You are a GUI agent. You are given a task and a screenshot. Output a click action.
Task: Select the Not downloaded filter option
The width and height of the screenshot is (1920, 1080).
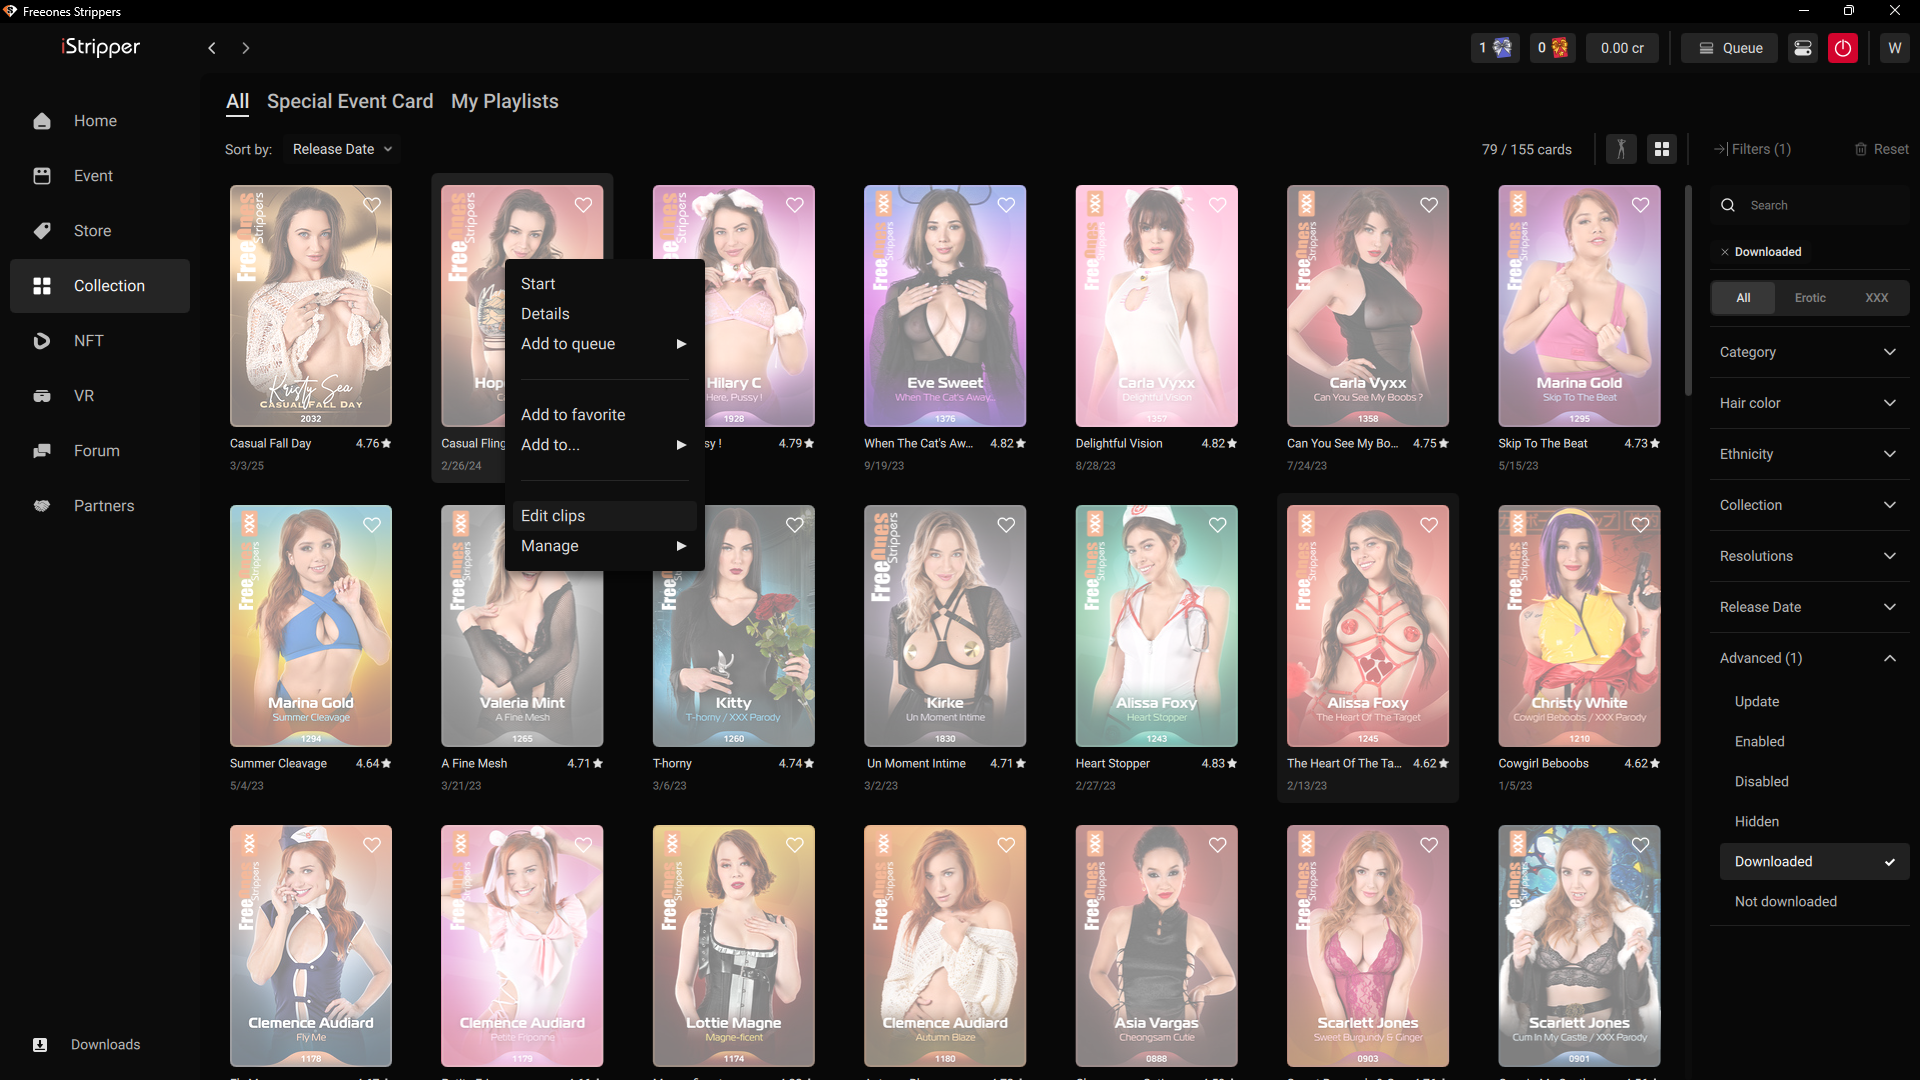1814,902
